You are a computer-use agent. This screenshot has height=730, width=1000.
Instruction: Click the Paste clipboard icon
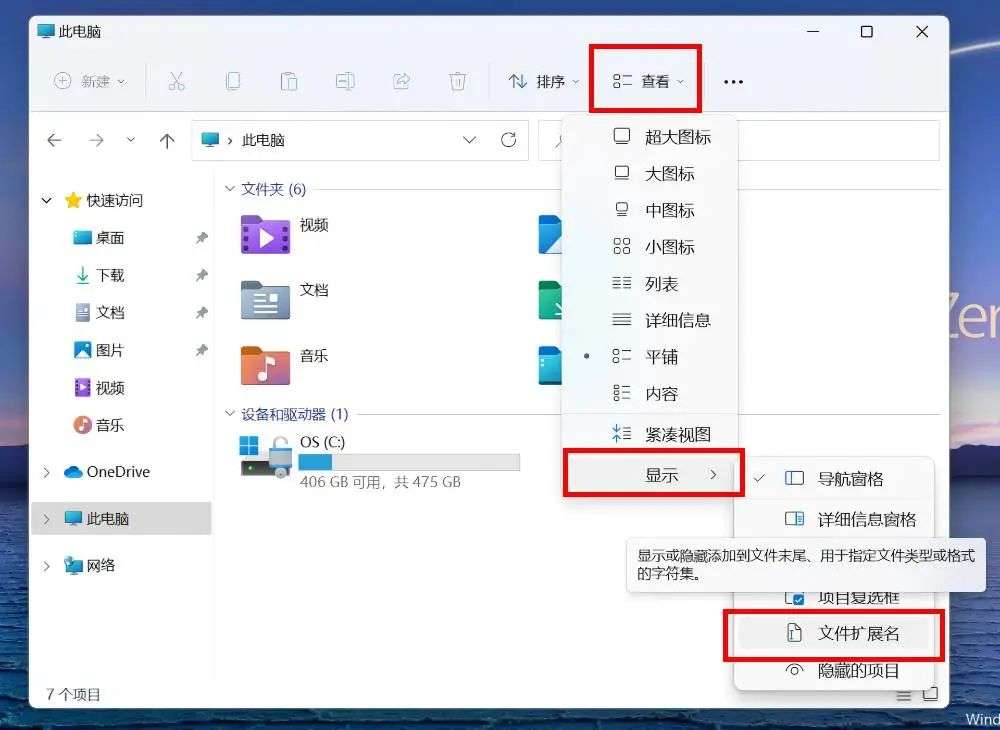[x=289, y=82]
